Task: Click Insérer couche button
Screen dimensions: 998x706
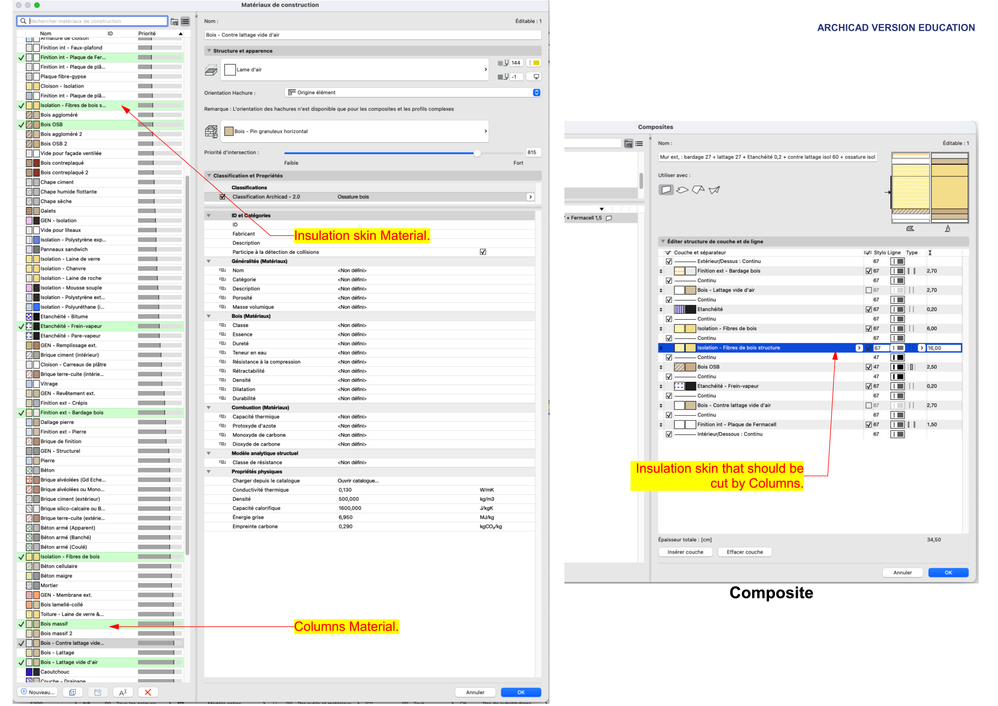Action: [685, 552]
